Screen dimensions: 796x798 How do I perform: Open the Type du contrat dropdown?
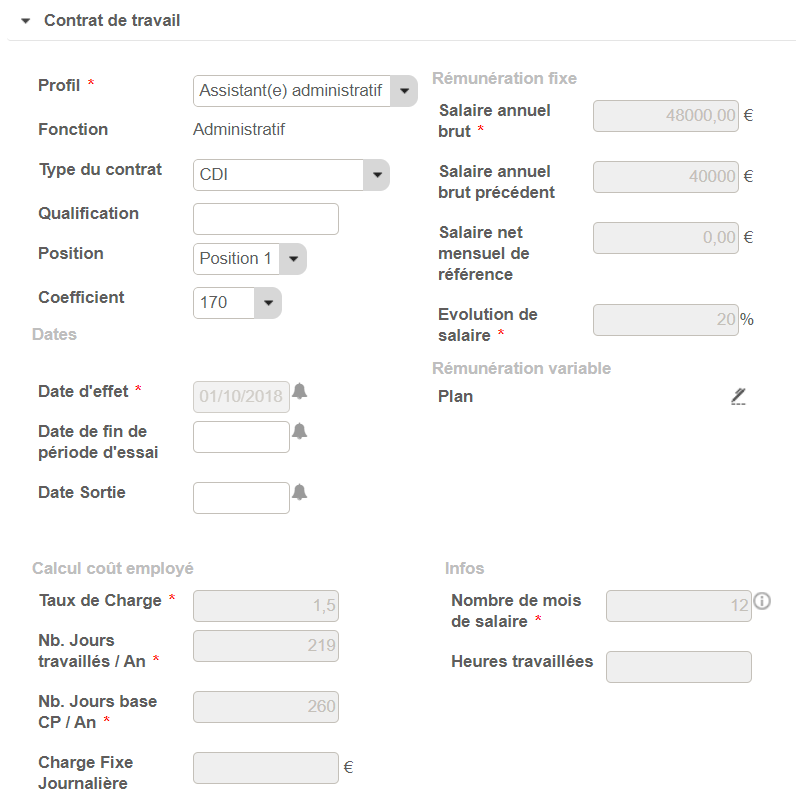coord(376,175)
